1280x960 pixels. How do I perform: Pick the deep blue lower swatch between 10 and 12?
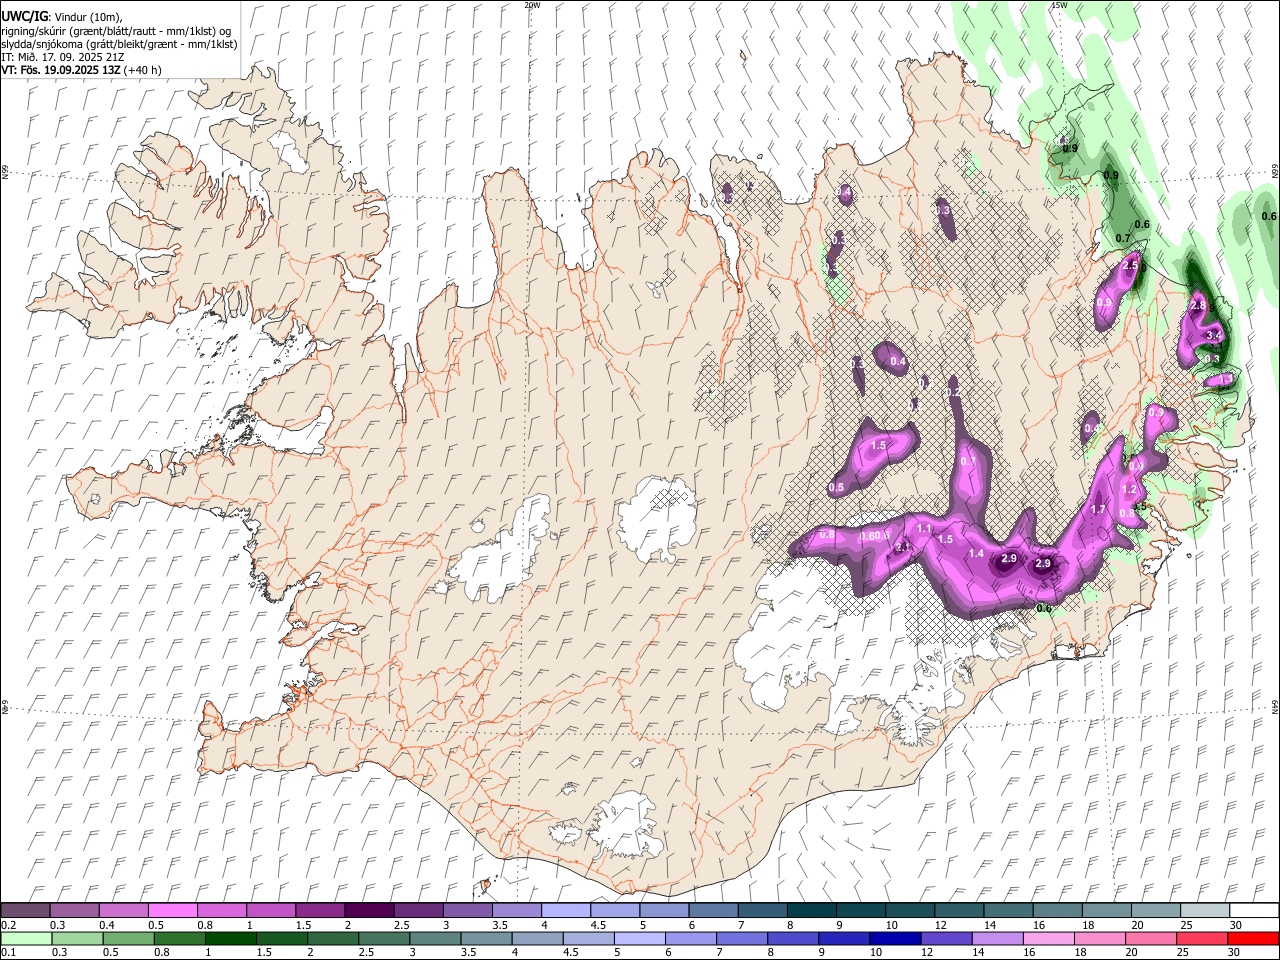pos(896,939)
